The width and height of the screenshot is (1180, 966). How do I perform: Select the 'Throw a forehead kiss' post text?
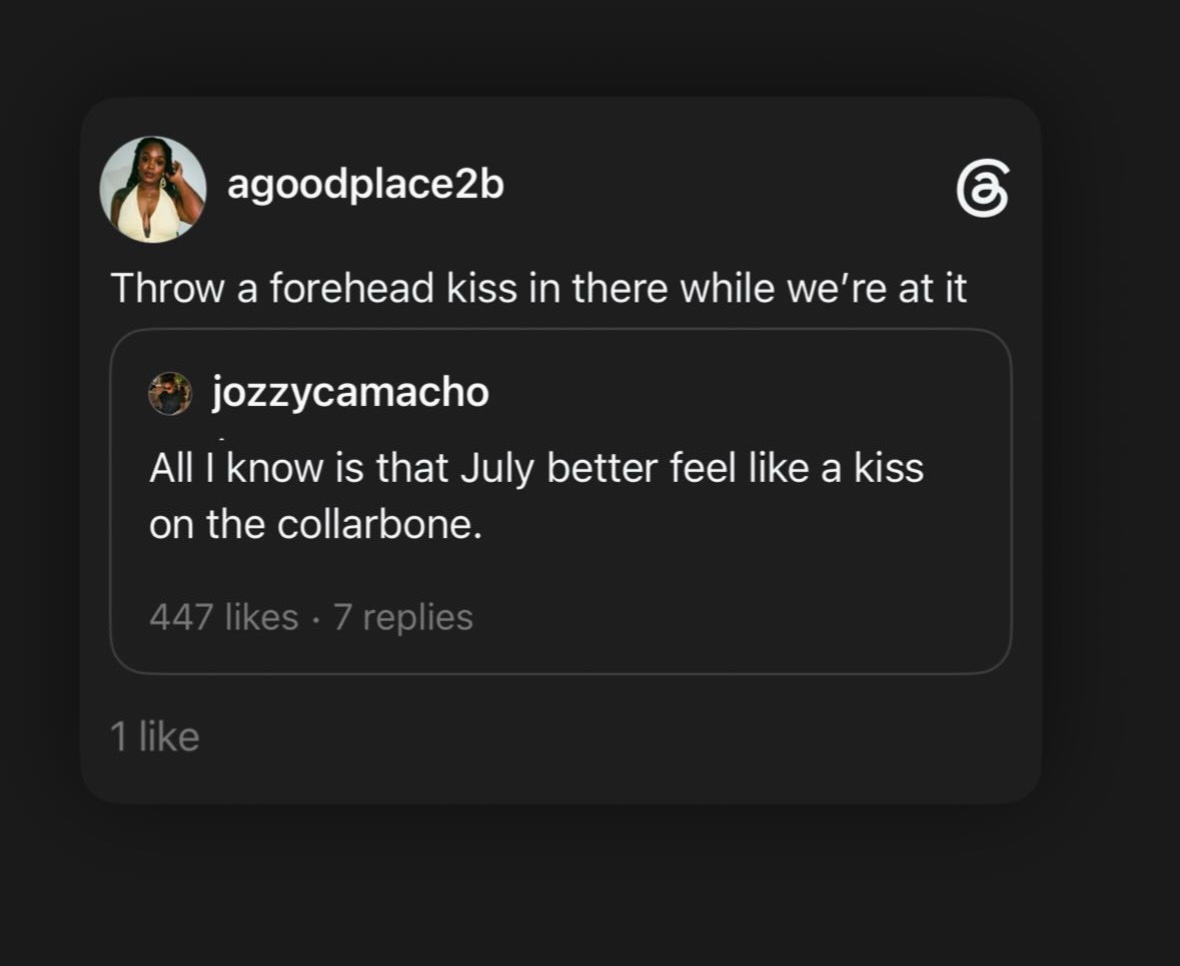click(x=539, y=288)
